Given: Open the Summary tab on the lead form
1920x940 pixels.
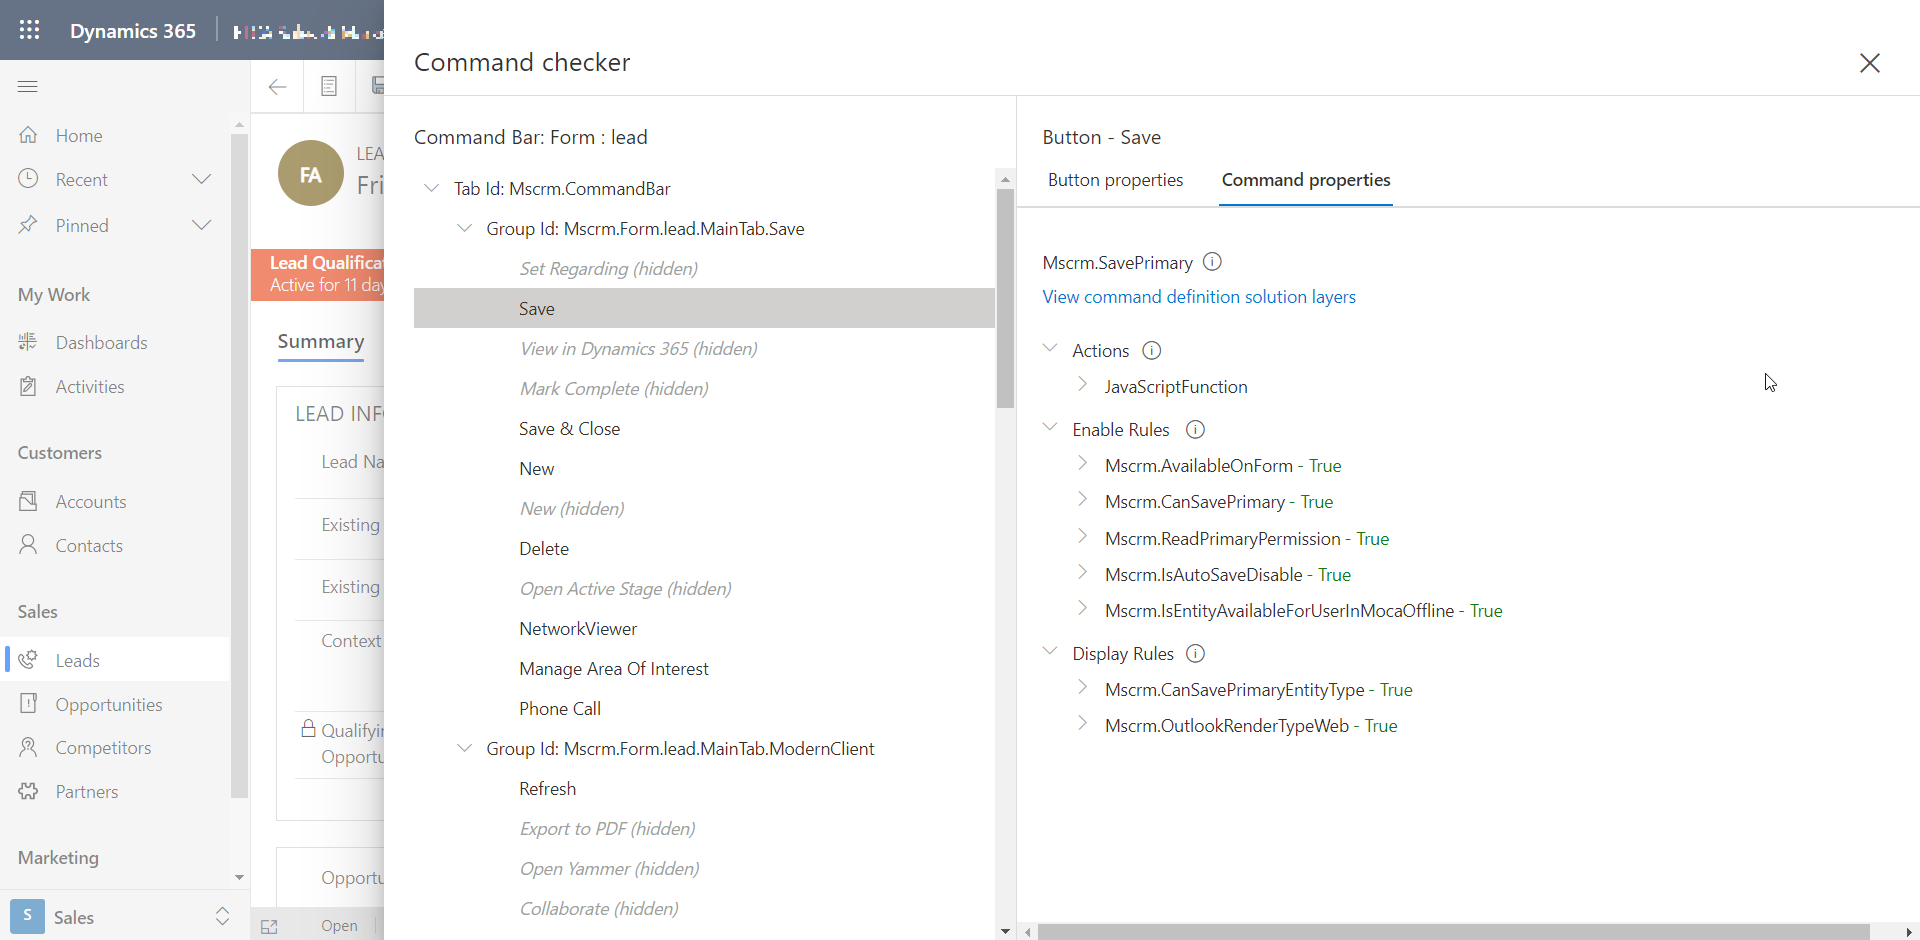Looking at the screenshot, I should click(320, 342).
